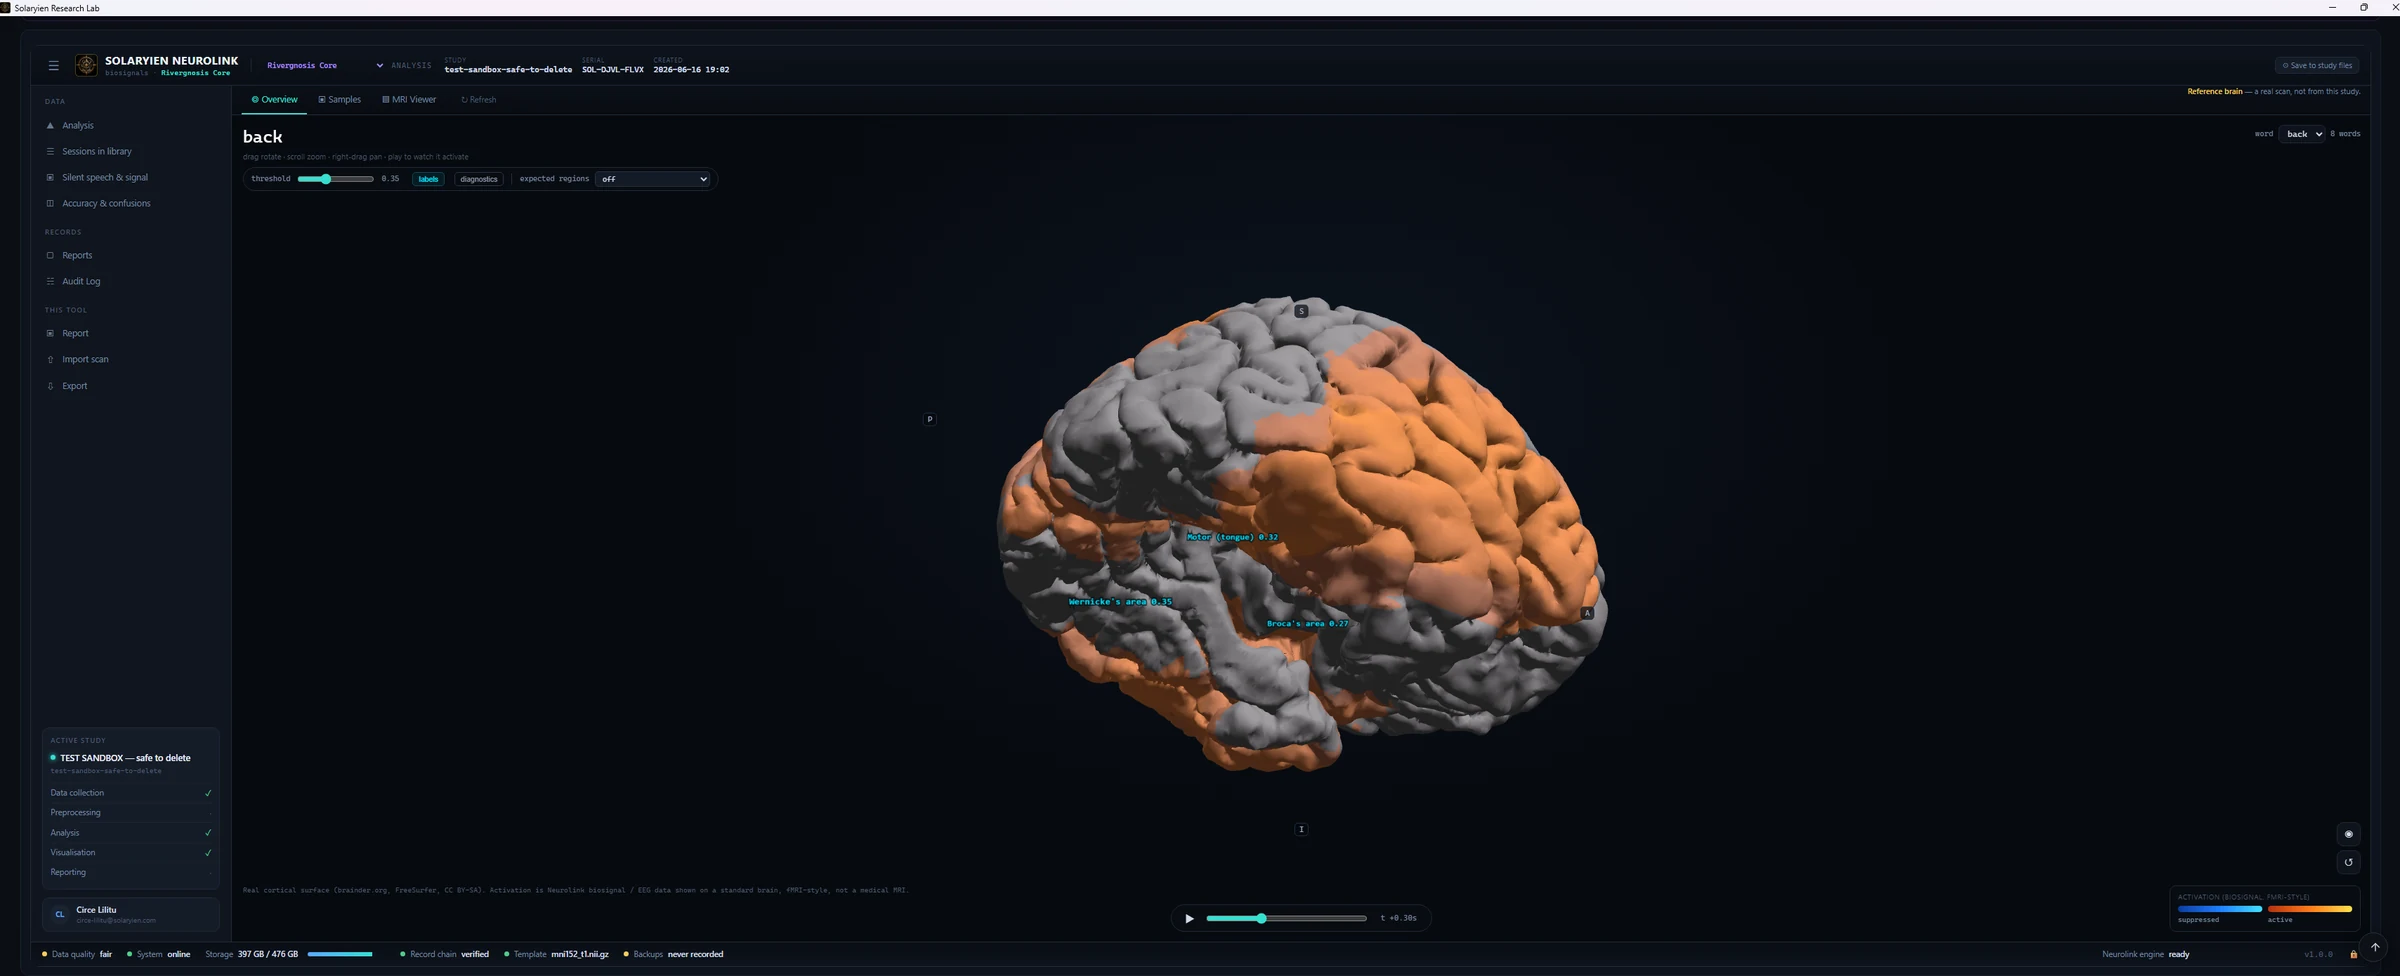Click the P posterior orientation marker

click(x=929, y=420)
